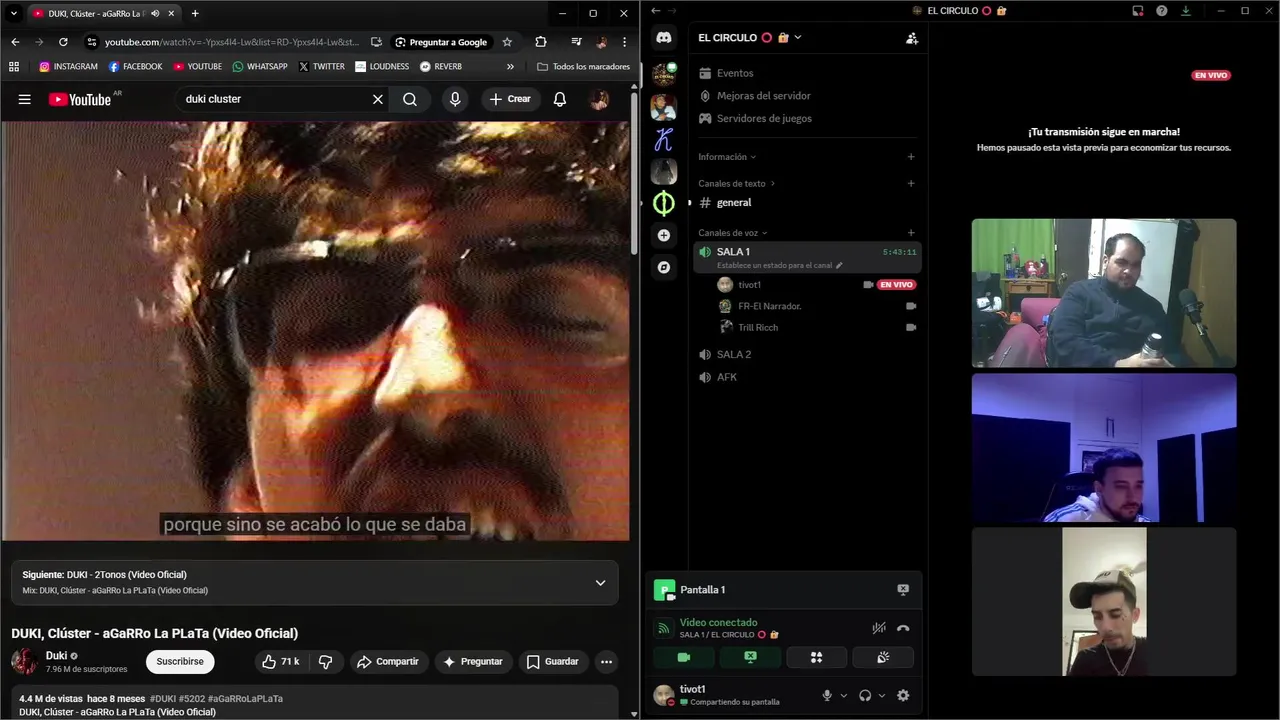This screenshot has height=720, width=1280.
Task: Open Discord user settings gear
Action: coord(903,695)
